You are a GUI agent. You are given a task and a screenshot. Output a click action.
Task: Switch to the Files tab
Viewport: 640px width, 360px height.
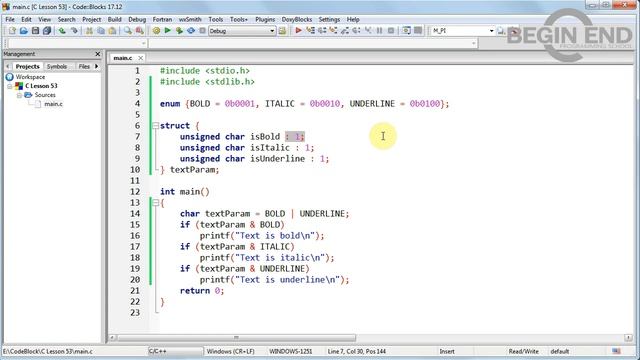pos(84,66)
